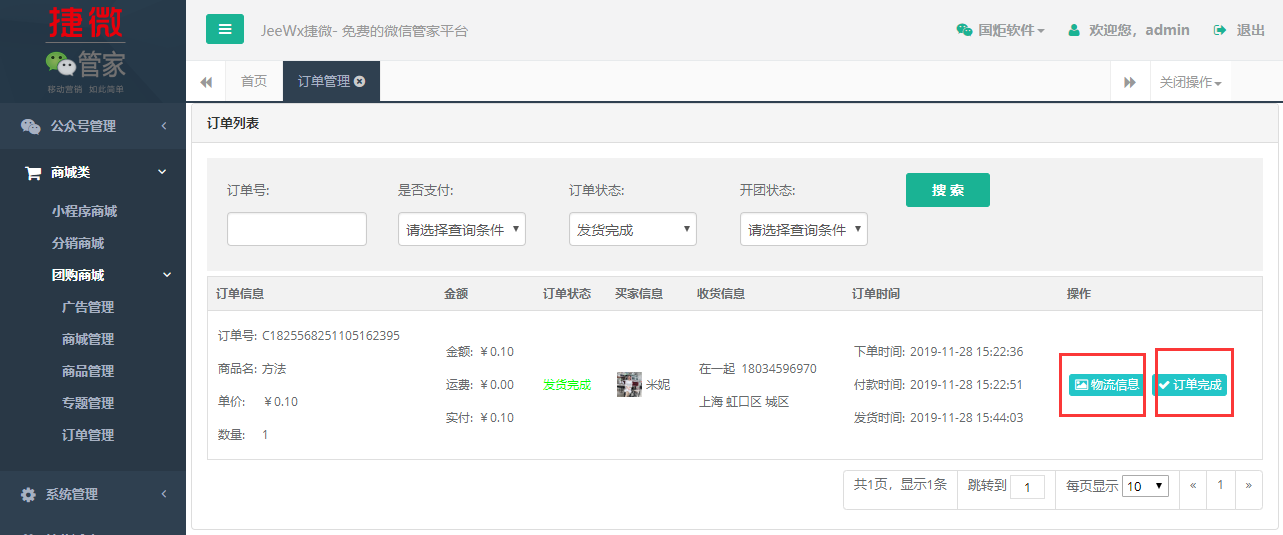Screen dimensions: 1283x535
Task: Select the 订单管理 tab
Action: (x=331, y=81)
